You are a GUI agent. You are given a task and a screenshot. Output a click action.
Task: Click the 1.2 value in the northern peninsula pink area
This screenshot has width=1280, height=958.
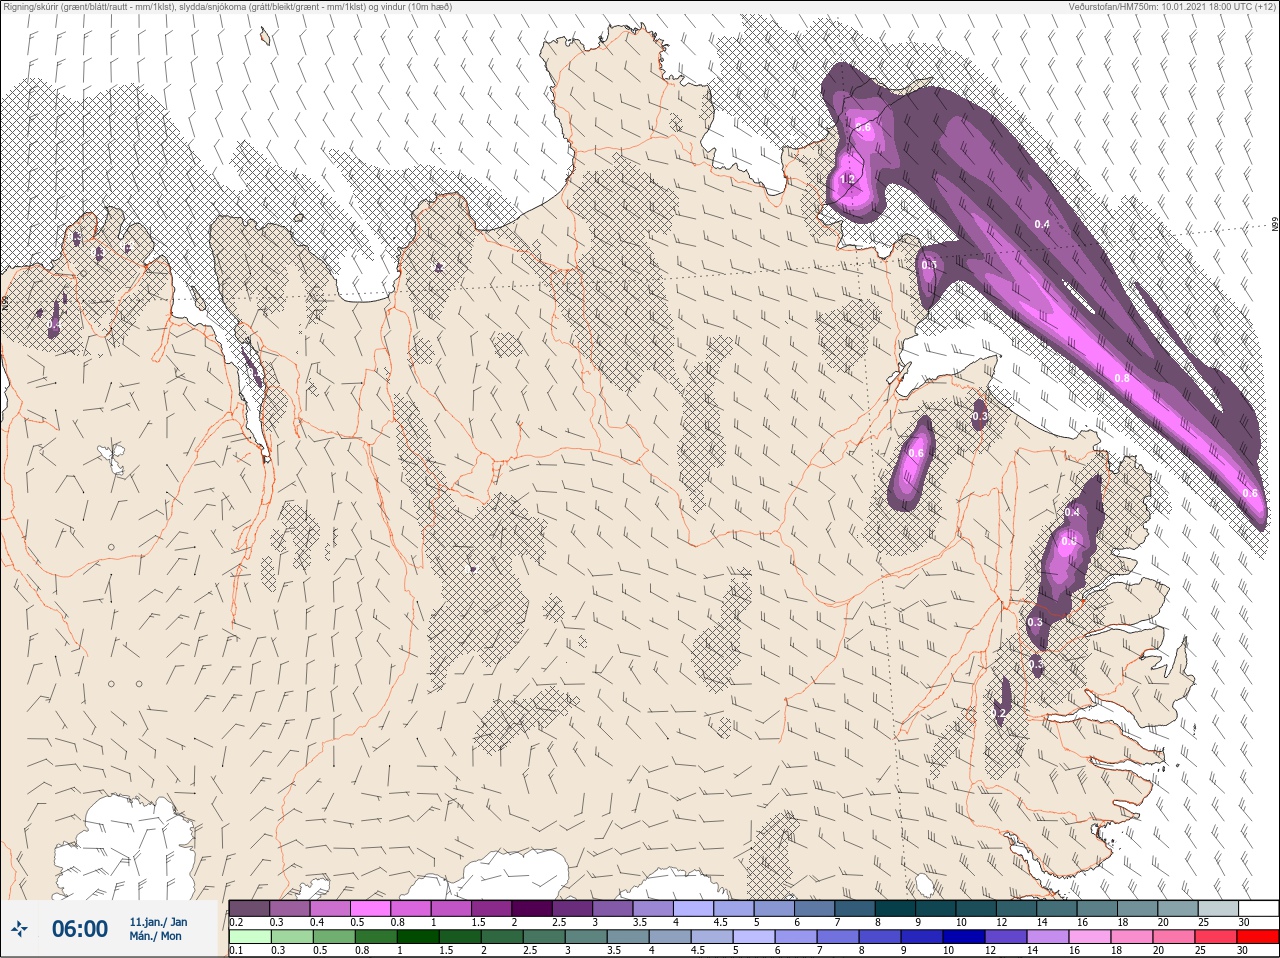[847, 179]
